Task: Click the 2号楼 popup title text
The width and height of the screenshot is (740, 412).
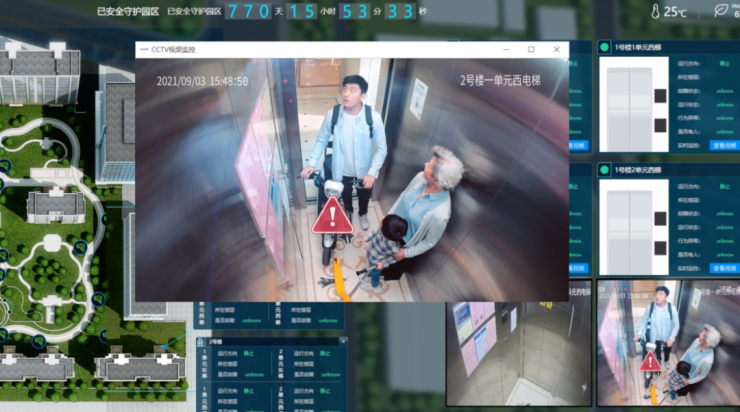Action: point(215,342)
